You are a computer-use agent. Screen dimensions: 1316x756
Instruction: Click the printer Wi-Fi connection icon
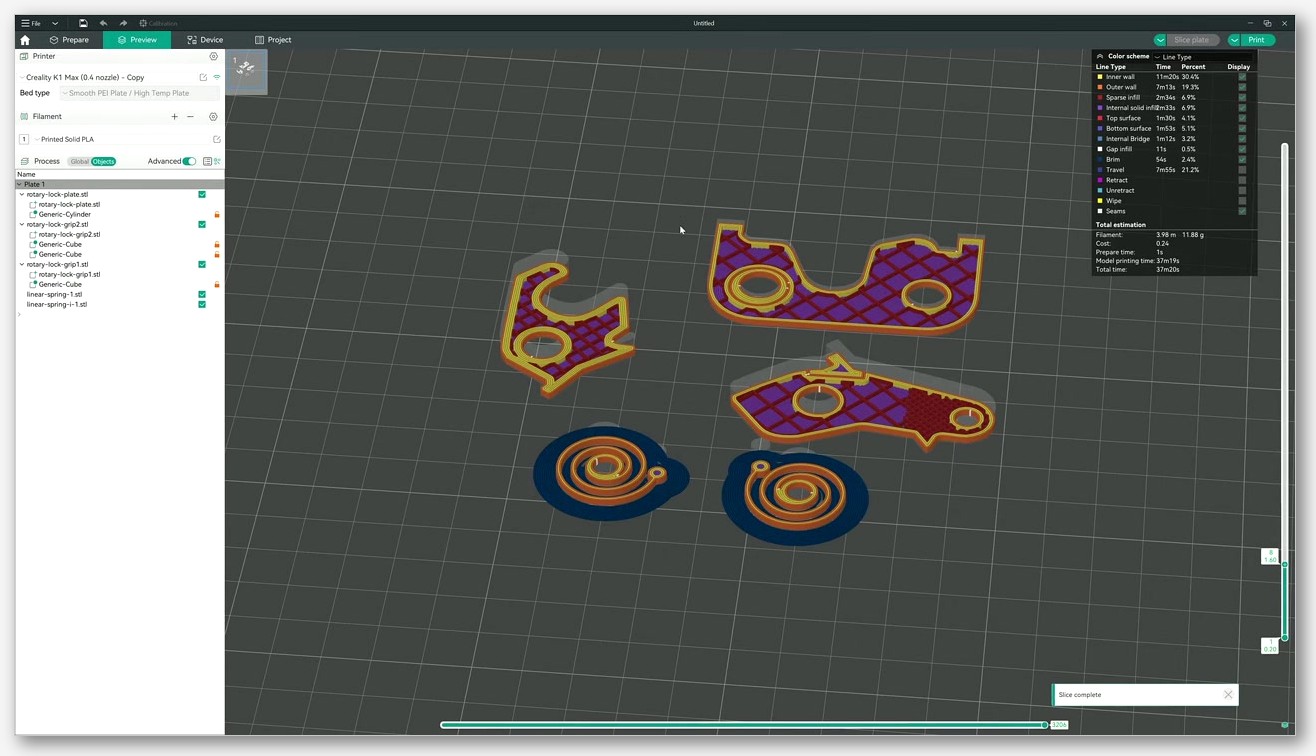pyautogui.click(x=216, y=77)
